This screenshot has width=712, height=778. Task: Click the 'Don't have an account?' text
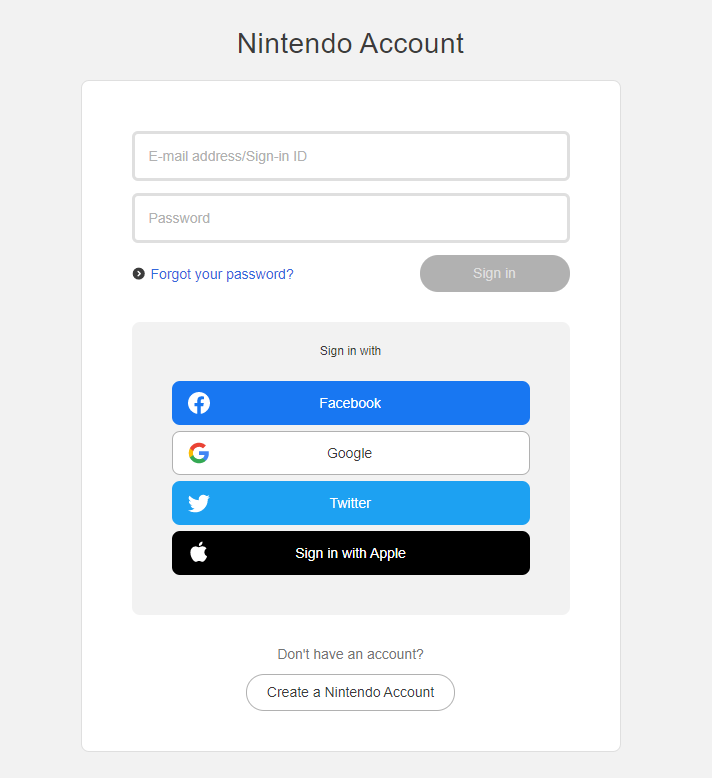coord(350,654)
